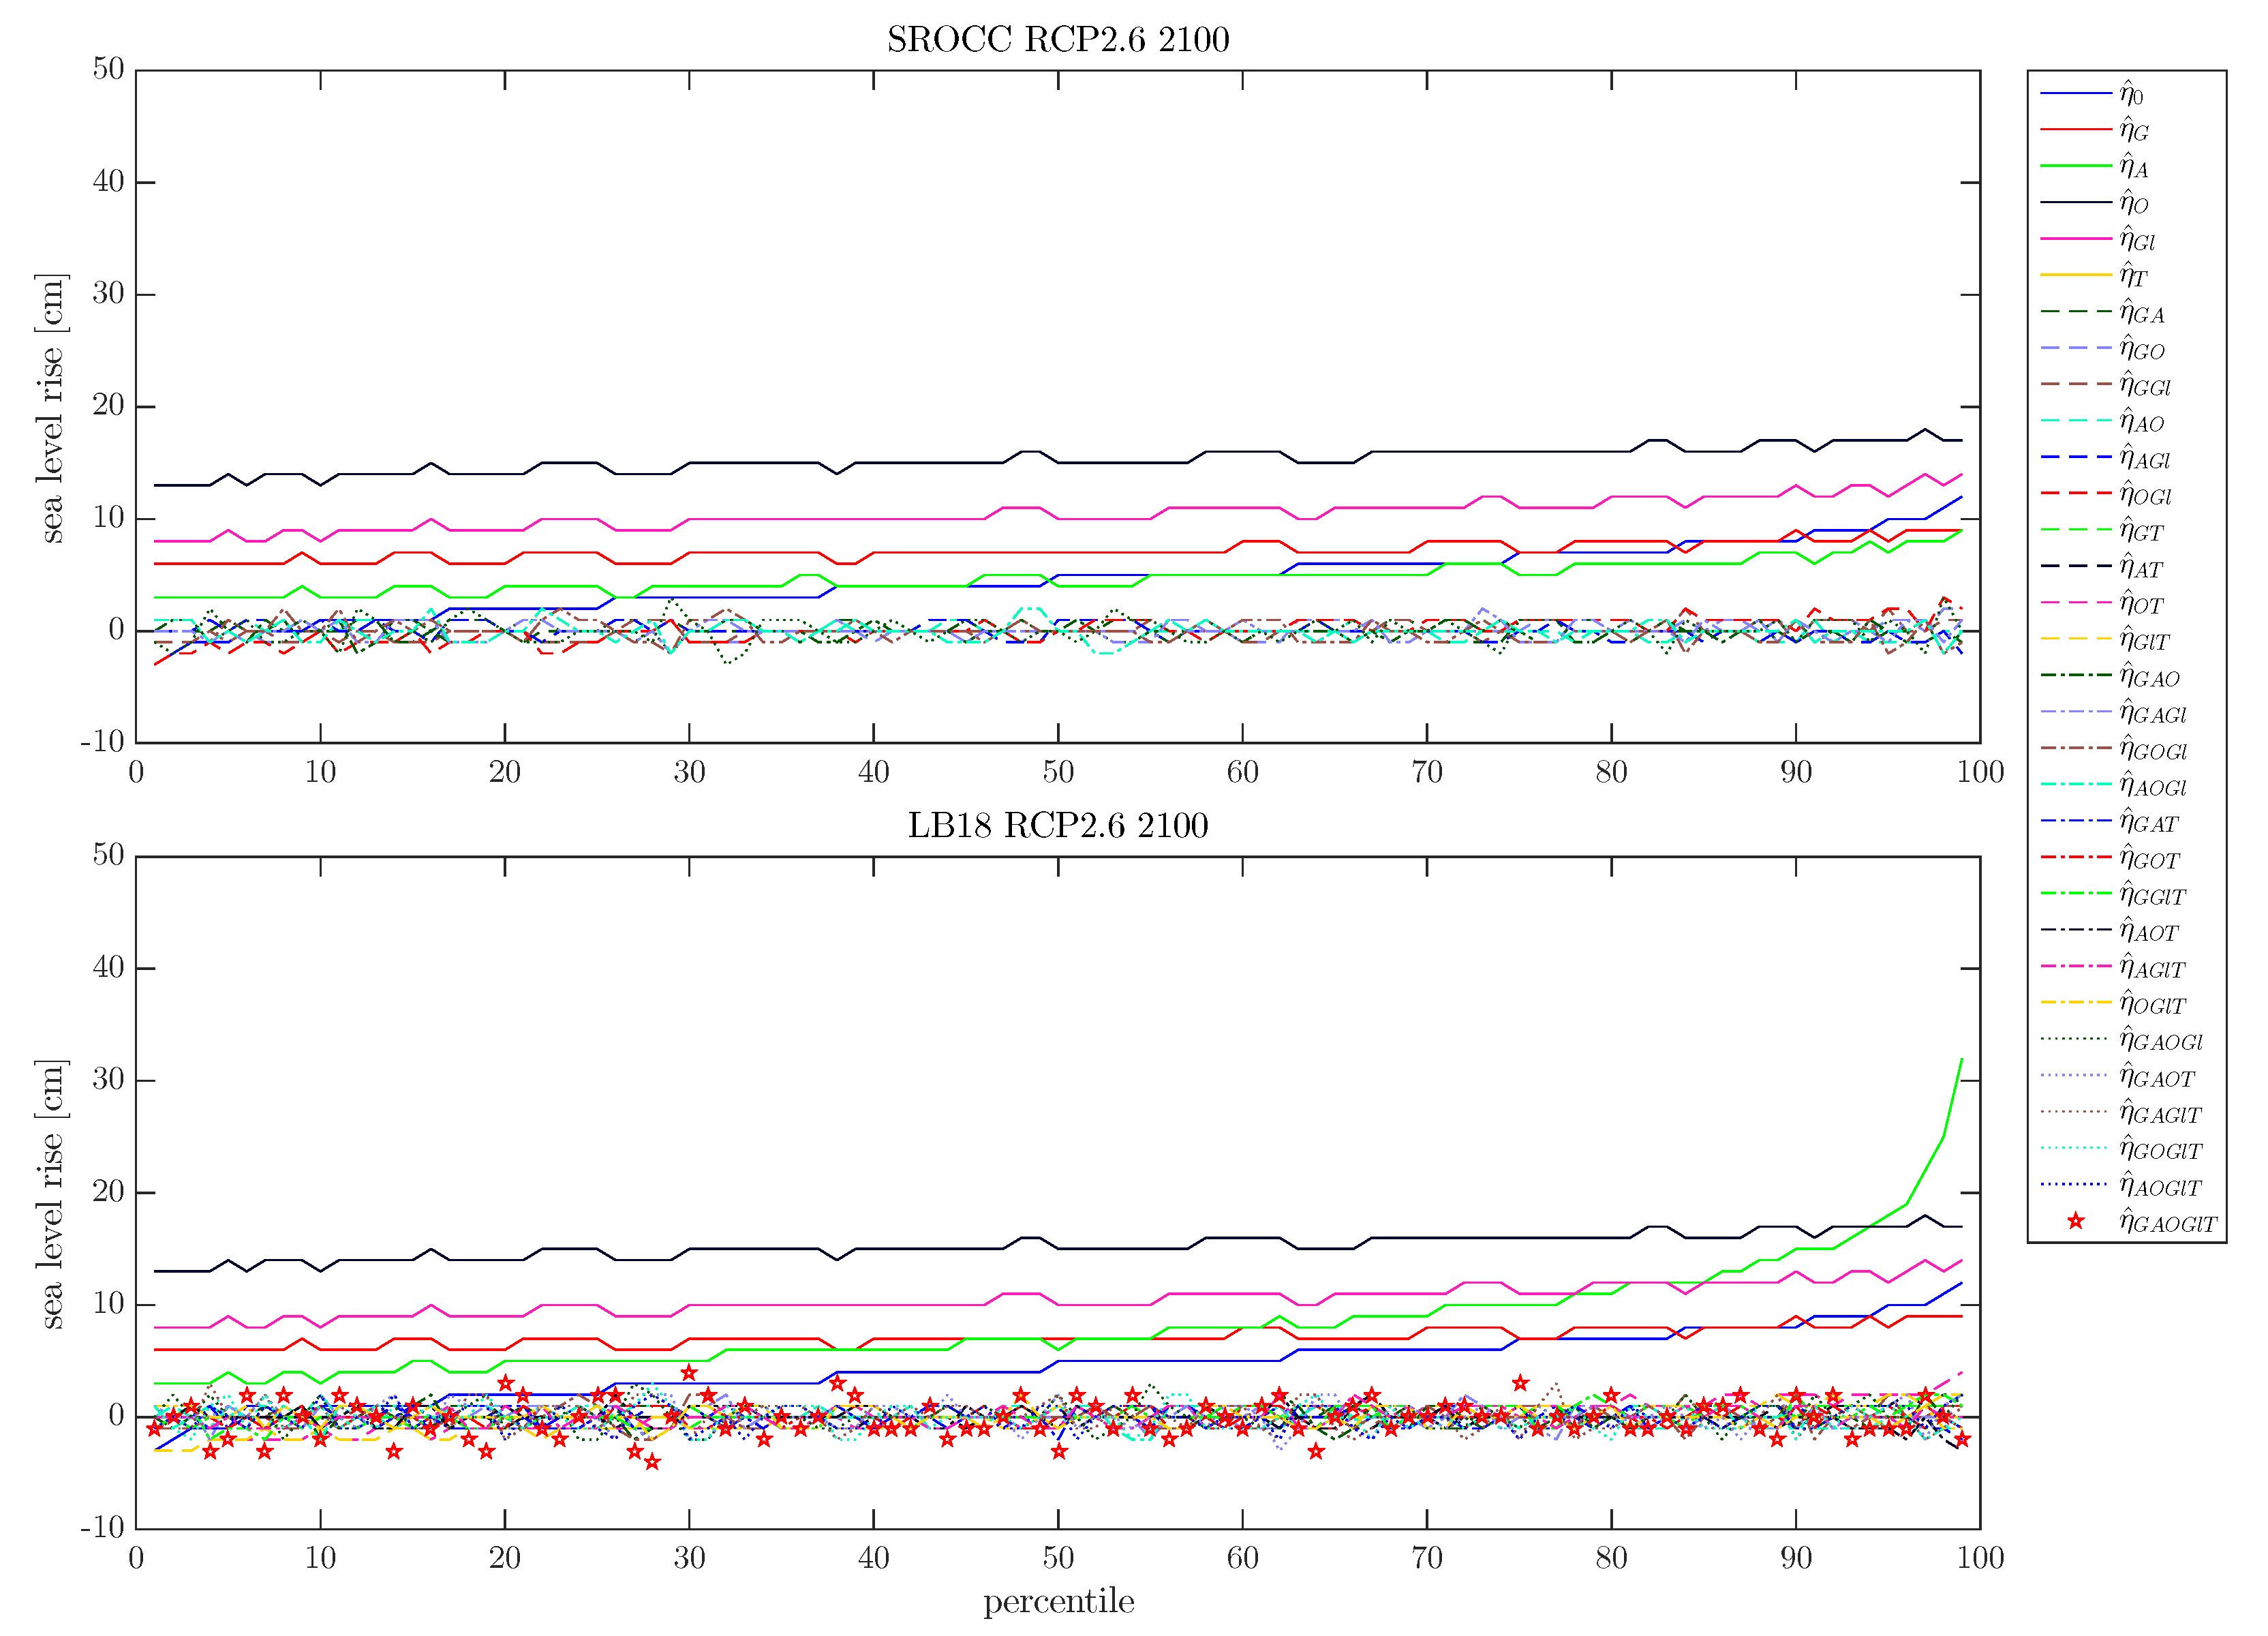Select the magenta ηGl legend entry
The width and height of the screenshot is (2268, 1636).
tap(2076, 239)
